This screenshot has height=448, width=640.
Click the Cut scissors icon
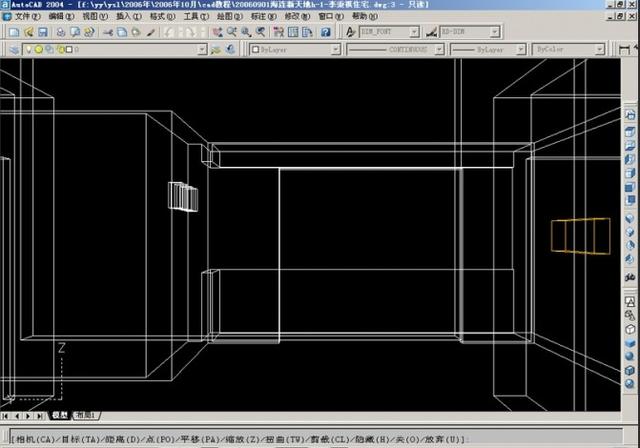pos(108,32)
